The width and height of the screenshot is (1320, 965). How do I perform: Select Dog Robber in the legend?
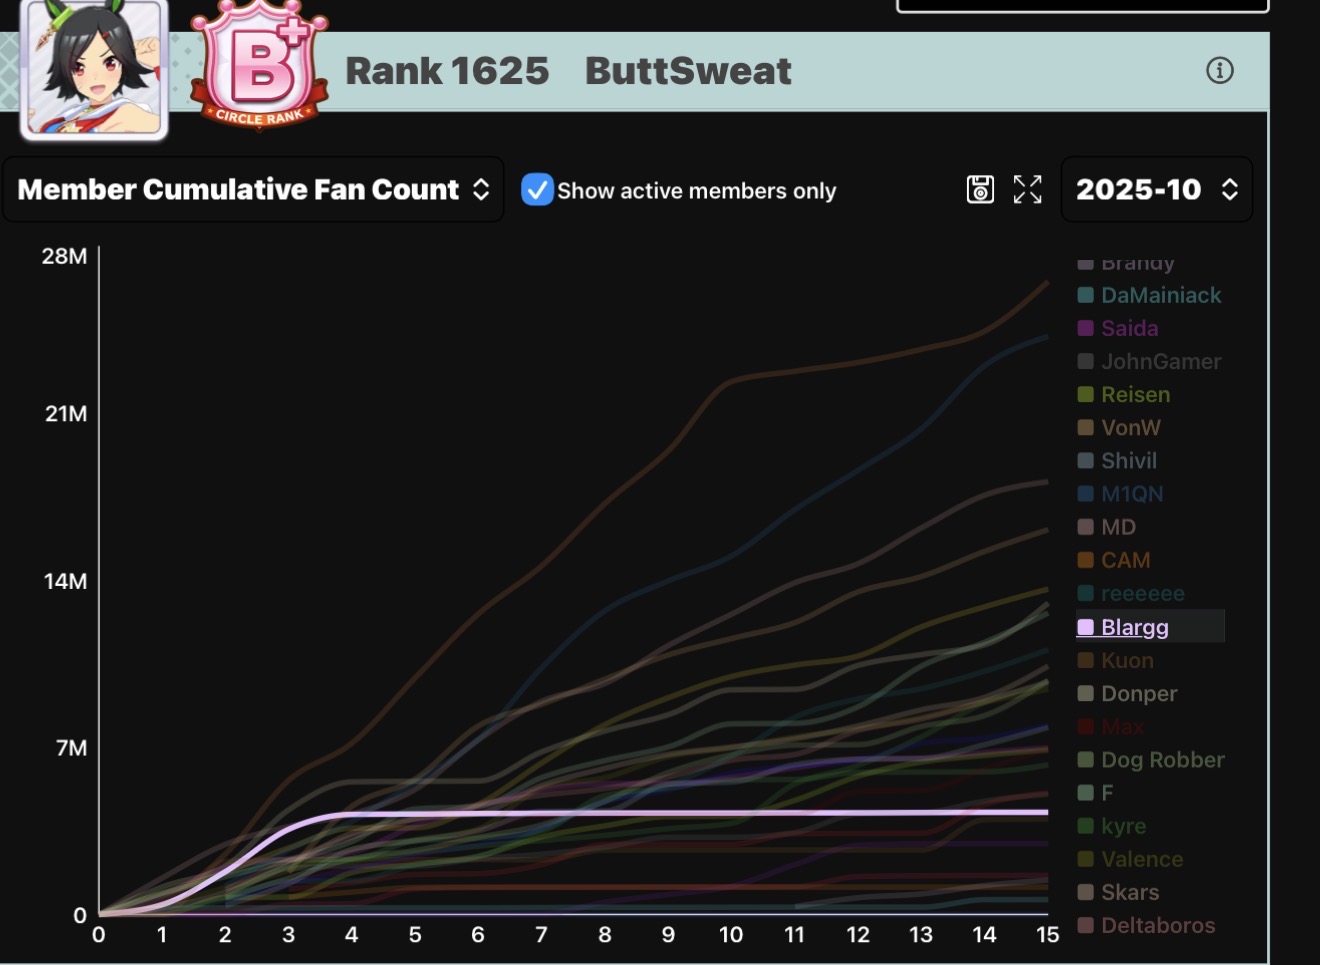[x=1151, y=759]
